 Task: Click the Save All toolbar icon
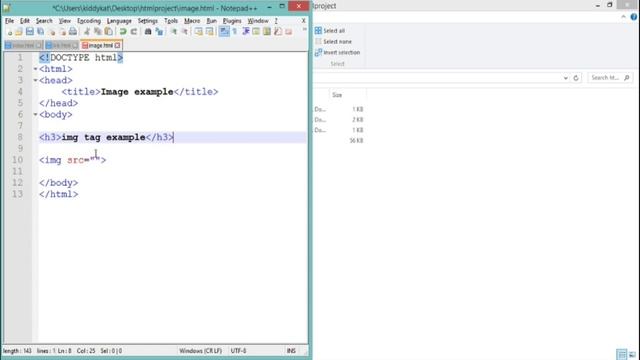coord(40,32)
